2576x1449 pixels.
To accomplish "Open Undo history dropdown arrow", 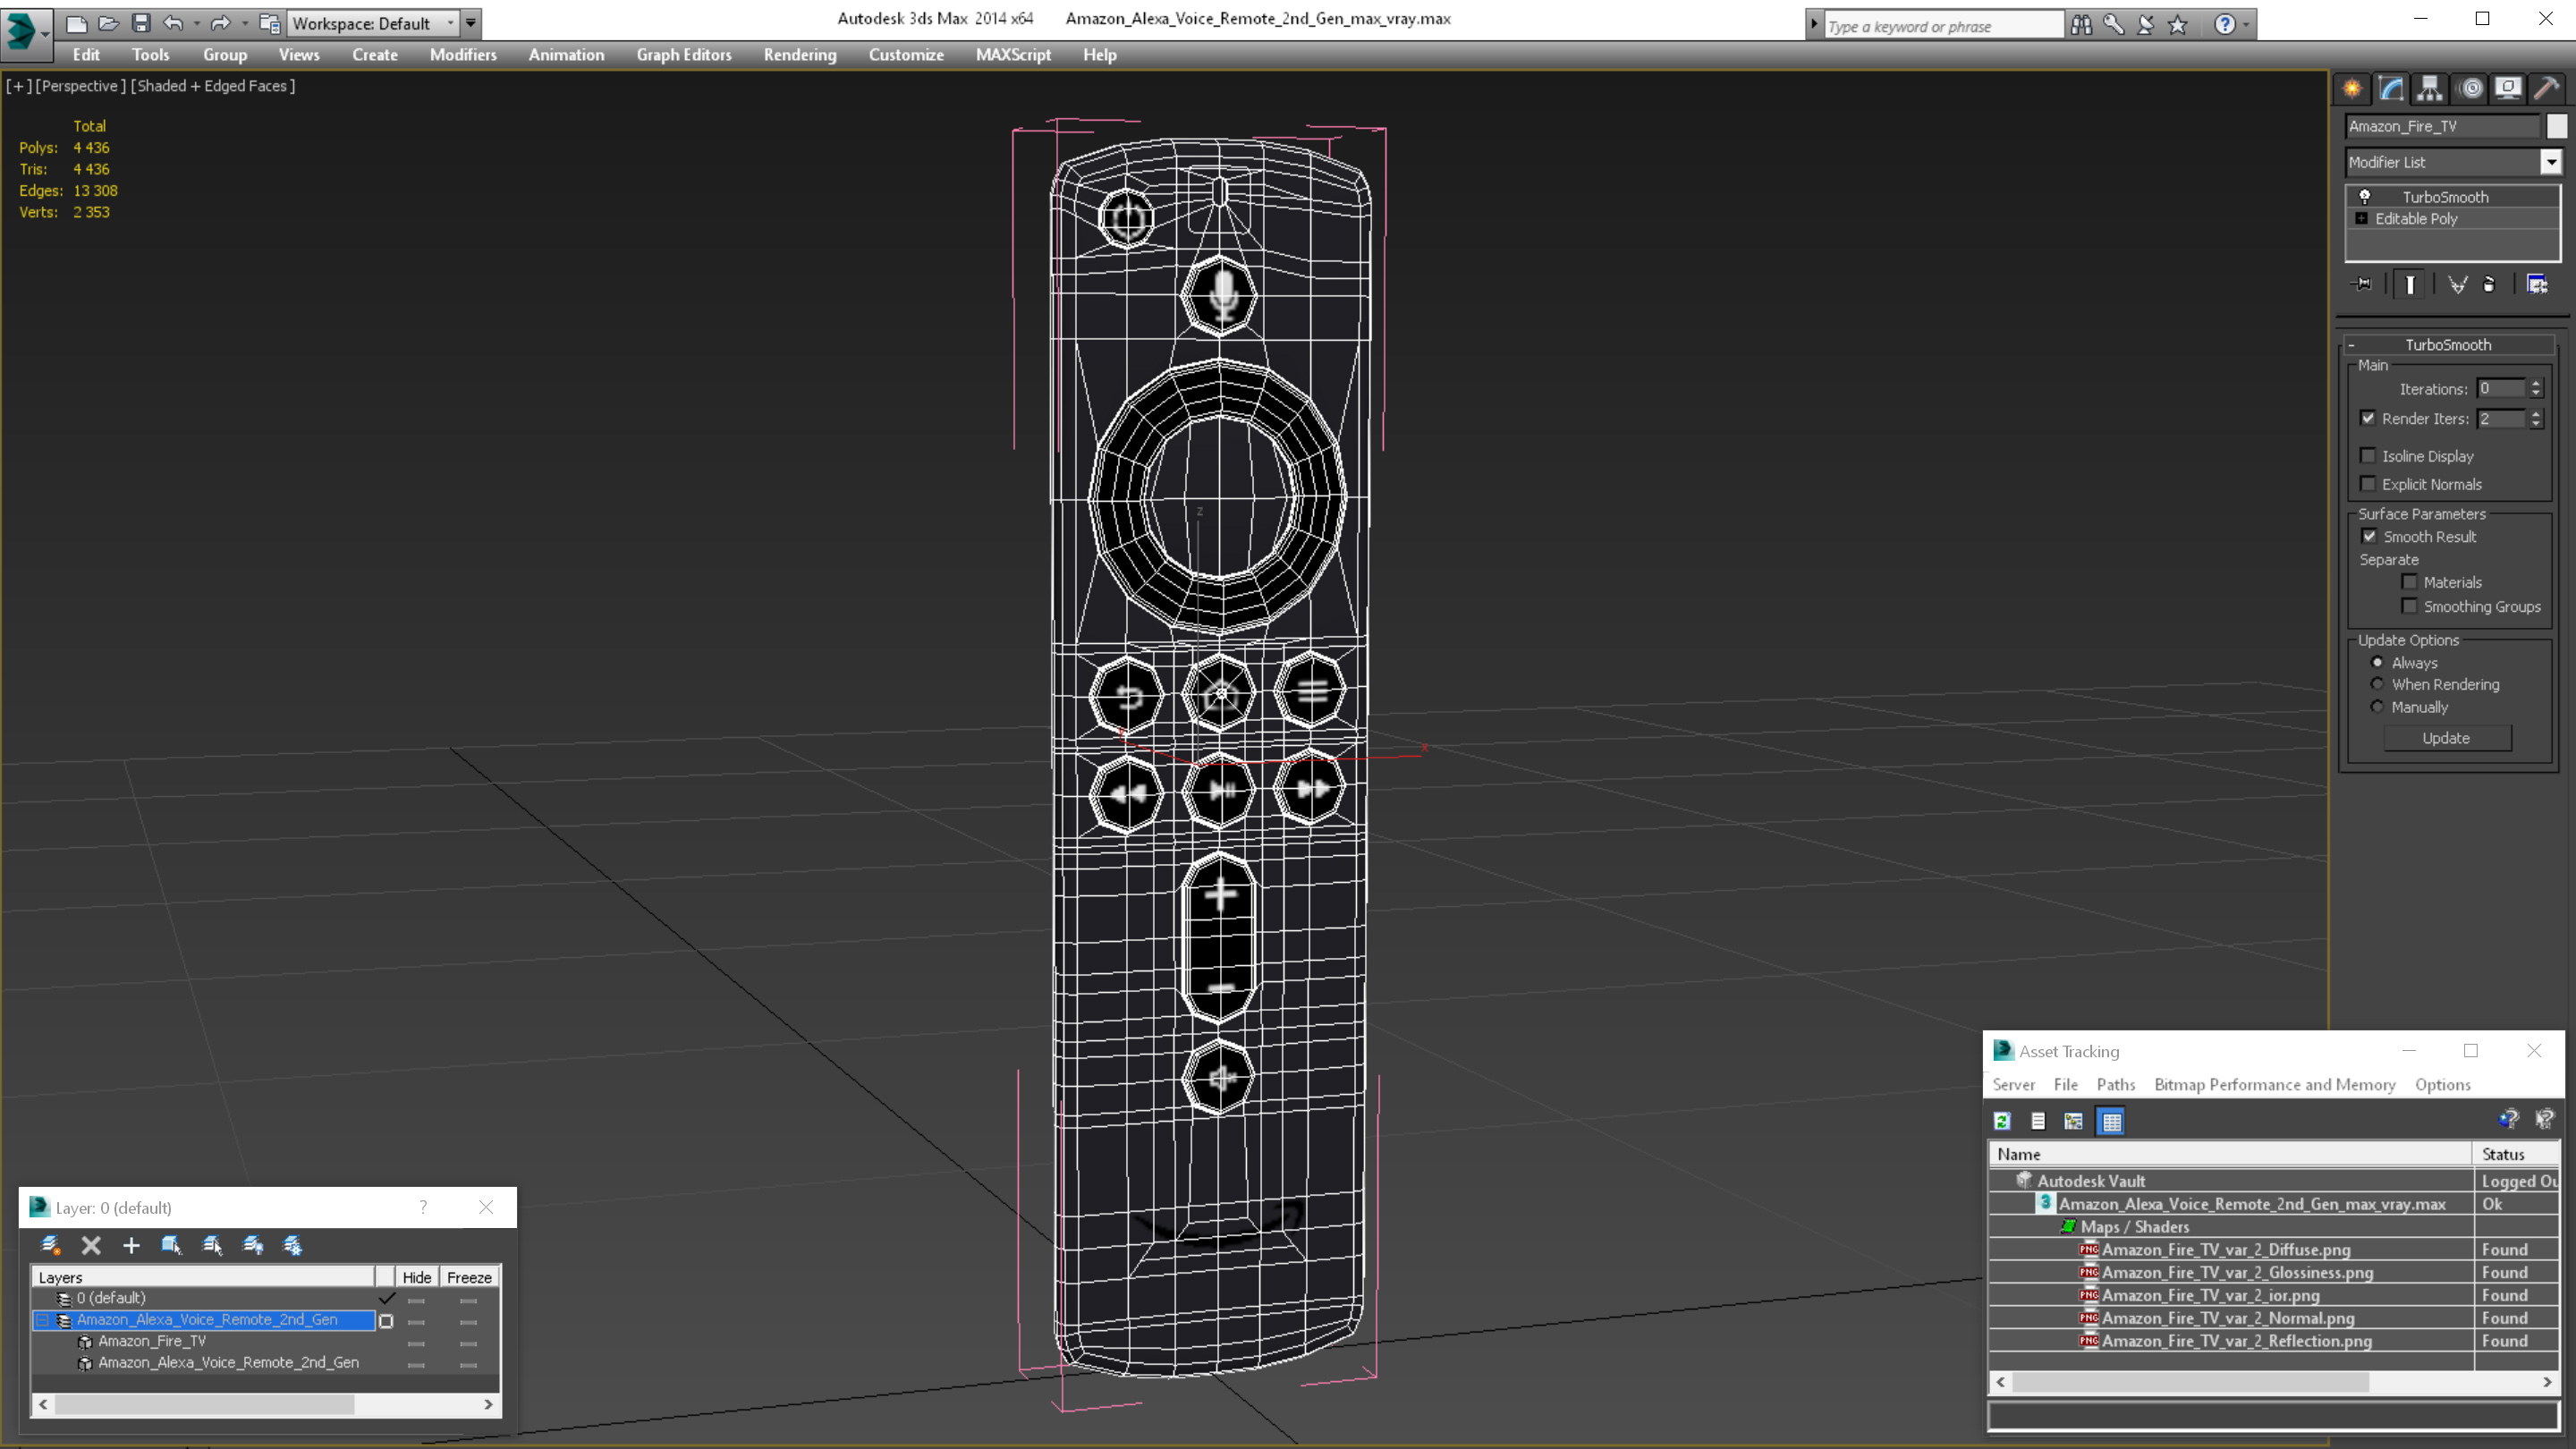I will coord(196,23).
